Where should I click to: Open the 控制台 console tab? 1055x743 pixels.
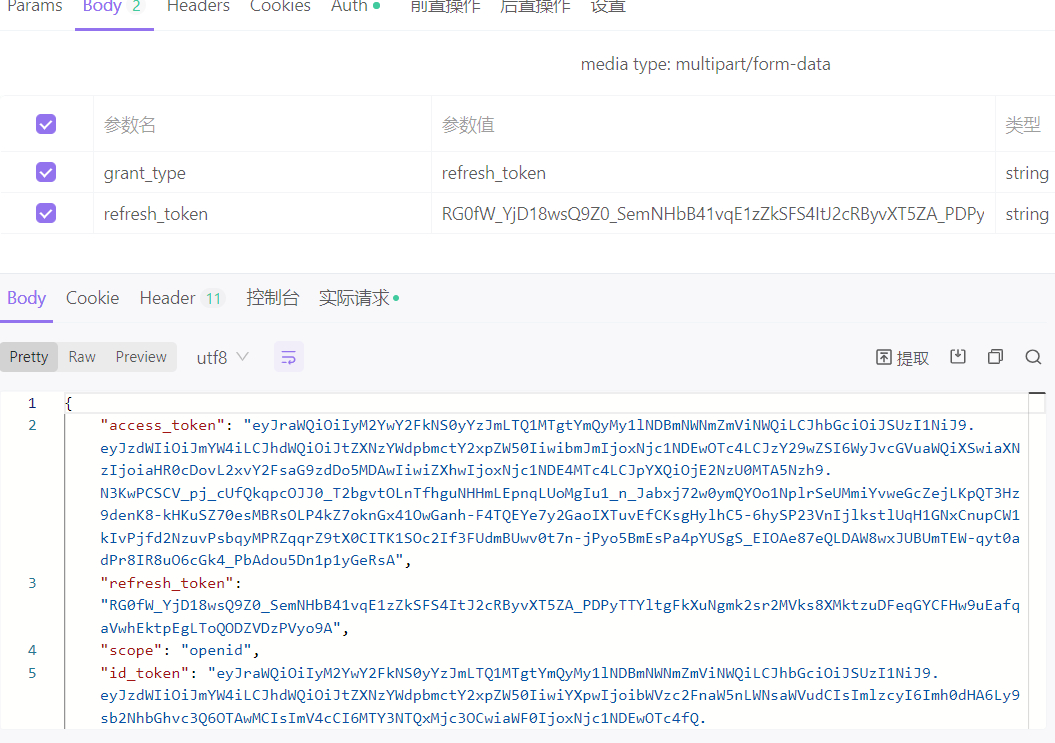click(272, 298)
